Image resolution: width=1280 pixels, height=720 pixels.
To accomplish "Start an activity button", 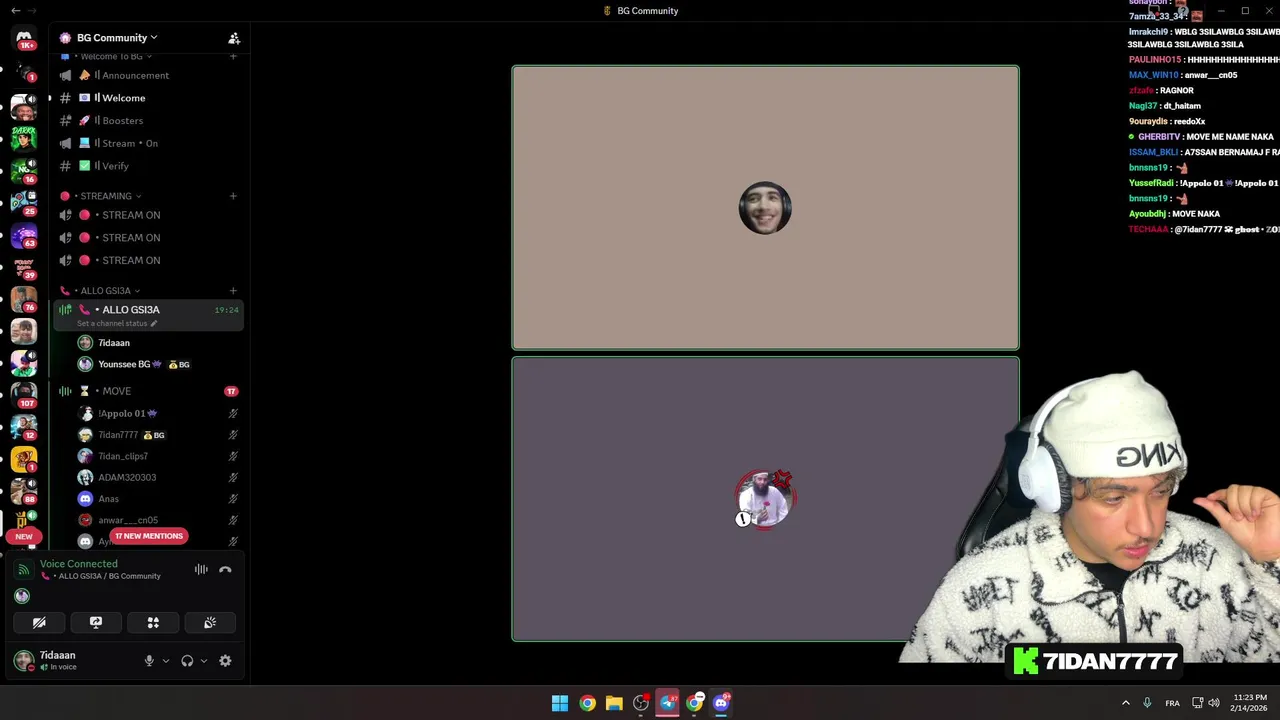I will 153,622.
